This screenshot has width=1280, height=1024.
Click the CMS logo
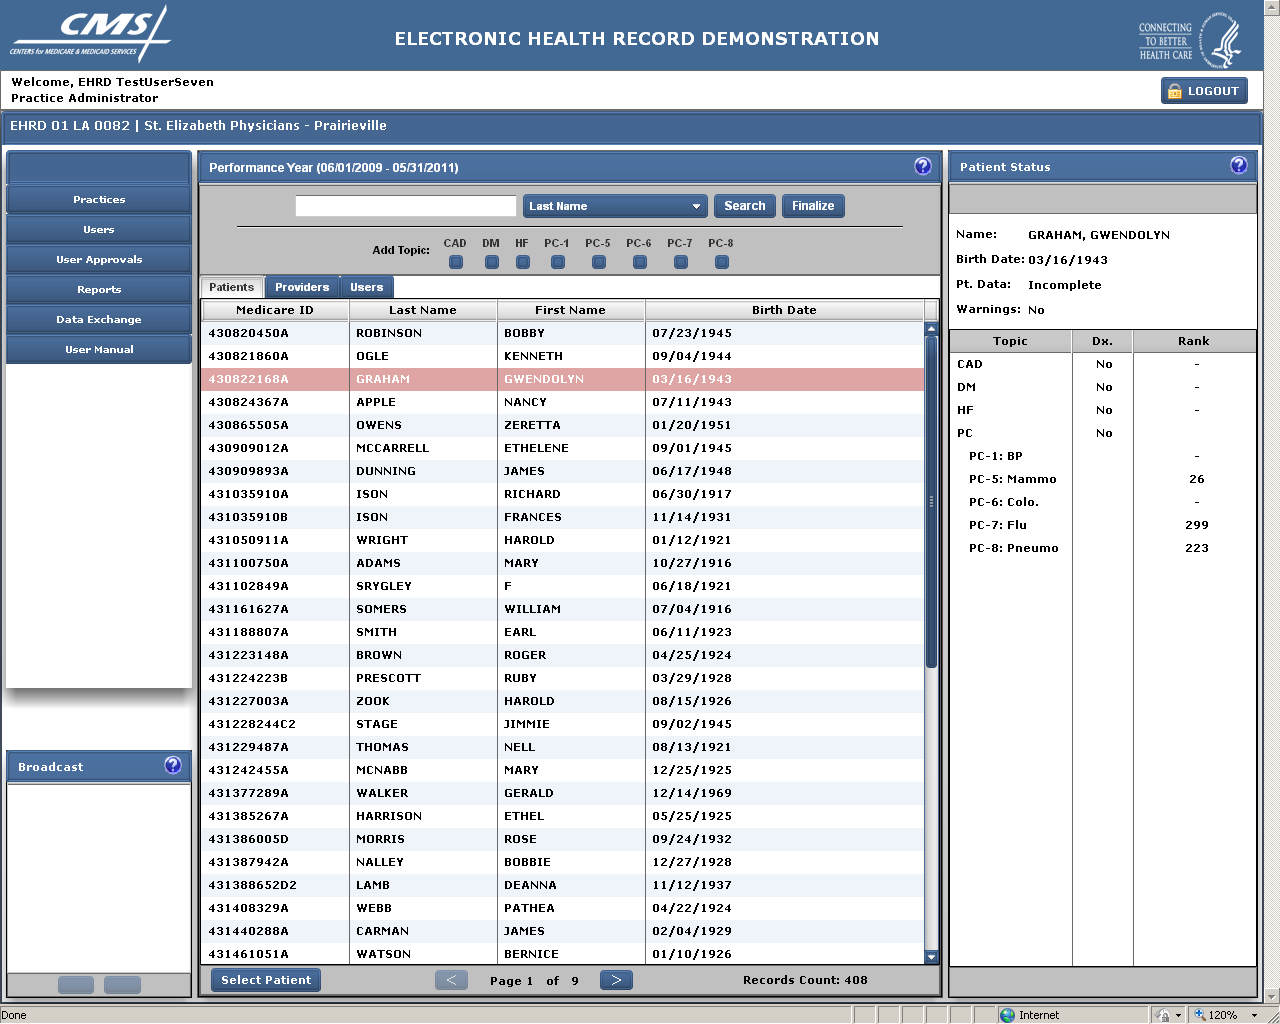pyautogui.click(x=91, y=35)
